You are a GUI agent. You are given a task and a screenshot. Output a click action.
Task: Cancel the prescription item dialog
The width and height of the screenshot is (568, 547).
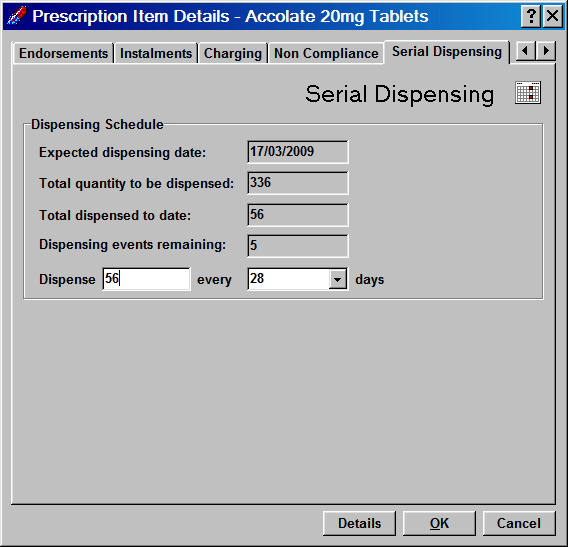pos(519,523)
